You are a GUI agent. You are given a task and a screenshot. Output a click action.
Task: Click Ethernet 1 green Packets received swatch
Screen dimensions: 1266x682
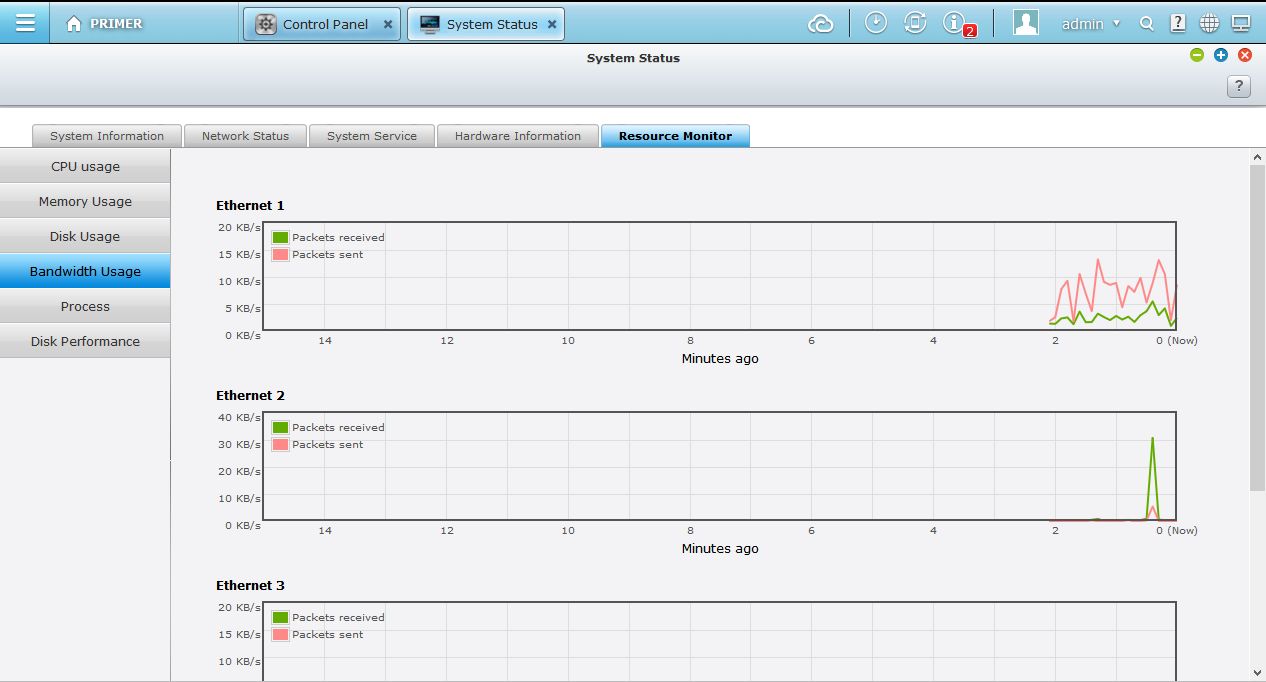click(280, 238)
